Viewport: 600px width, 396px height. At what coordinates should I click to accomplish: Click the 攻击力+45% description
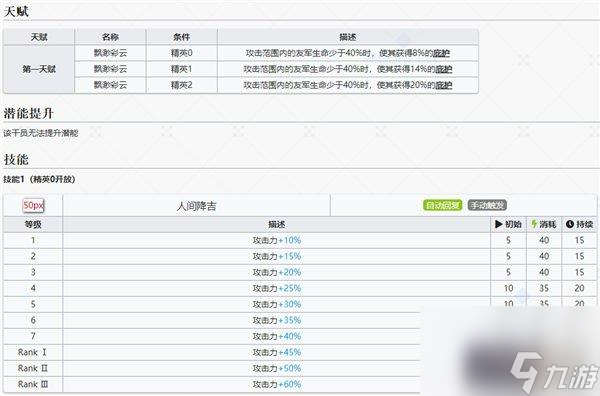(276, 352)
